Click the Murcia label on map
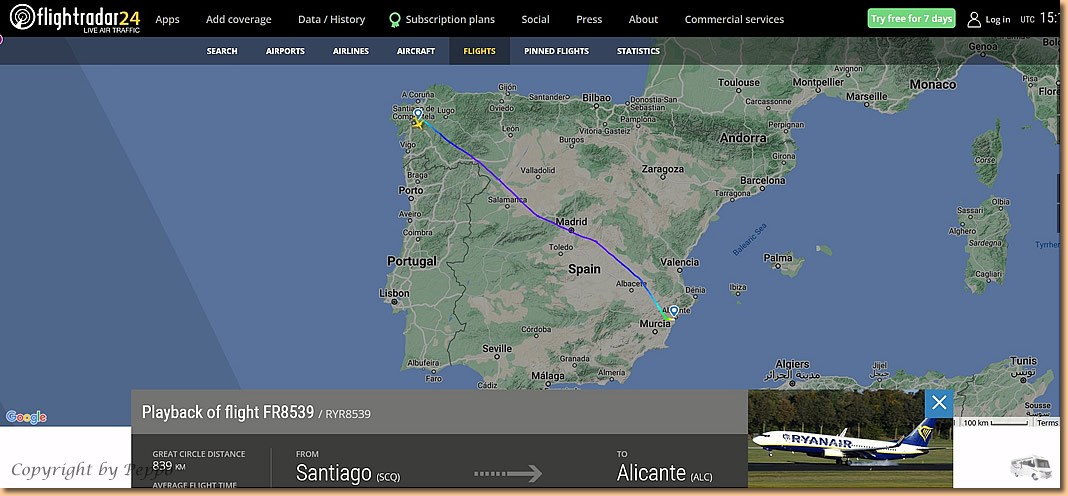The image size is (1068, 496). click(655, 326)
